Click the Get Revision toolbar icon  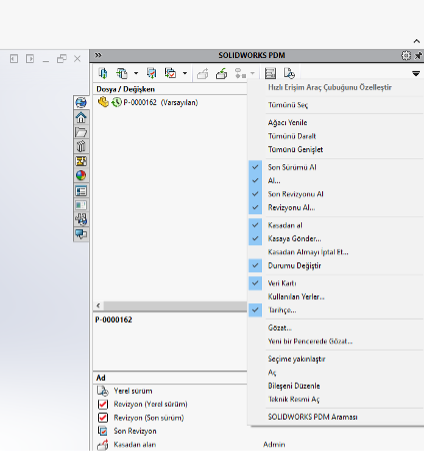point(170,73)
